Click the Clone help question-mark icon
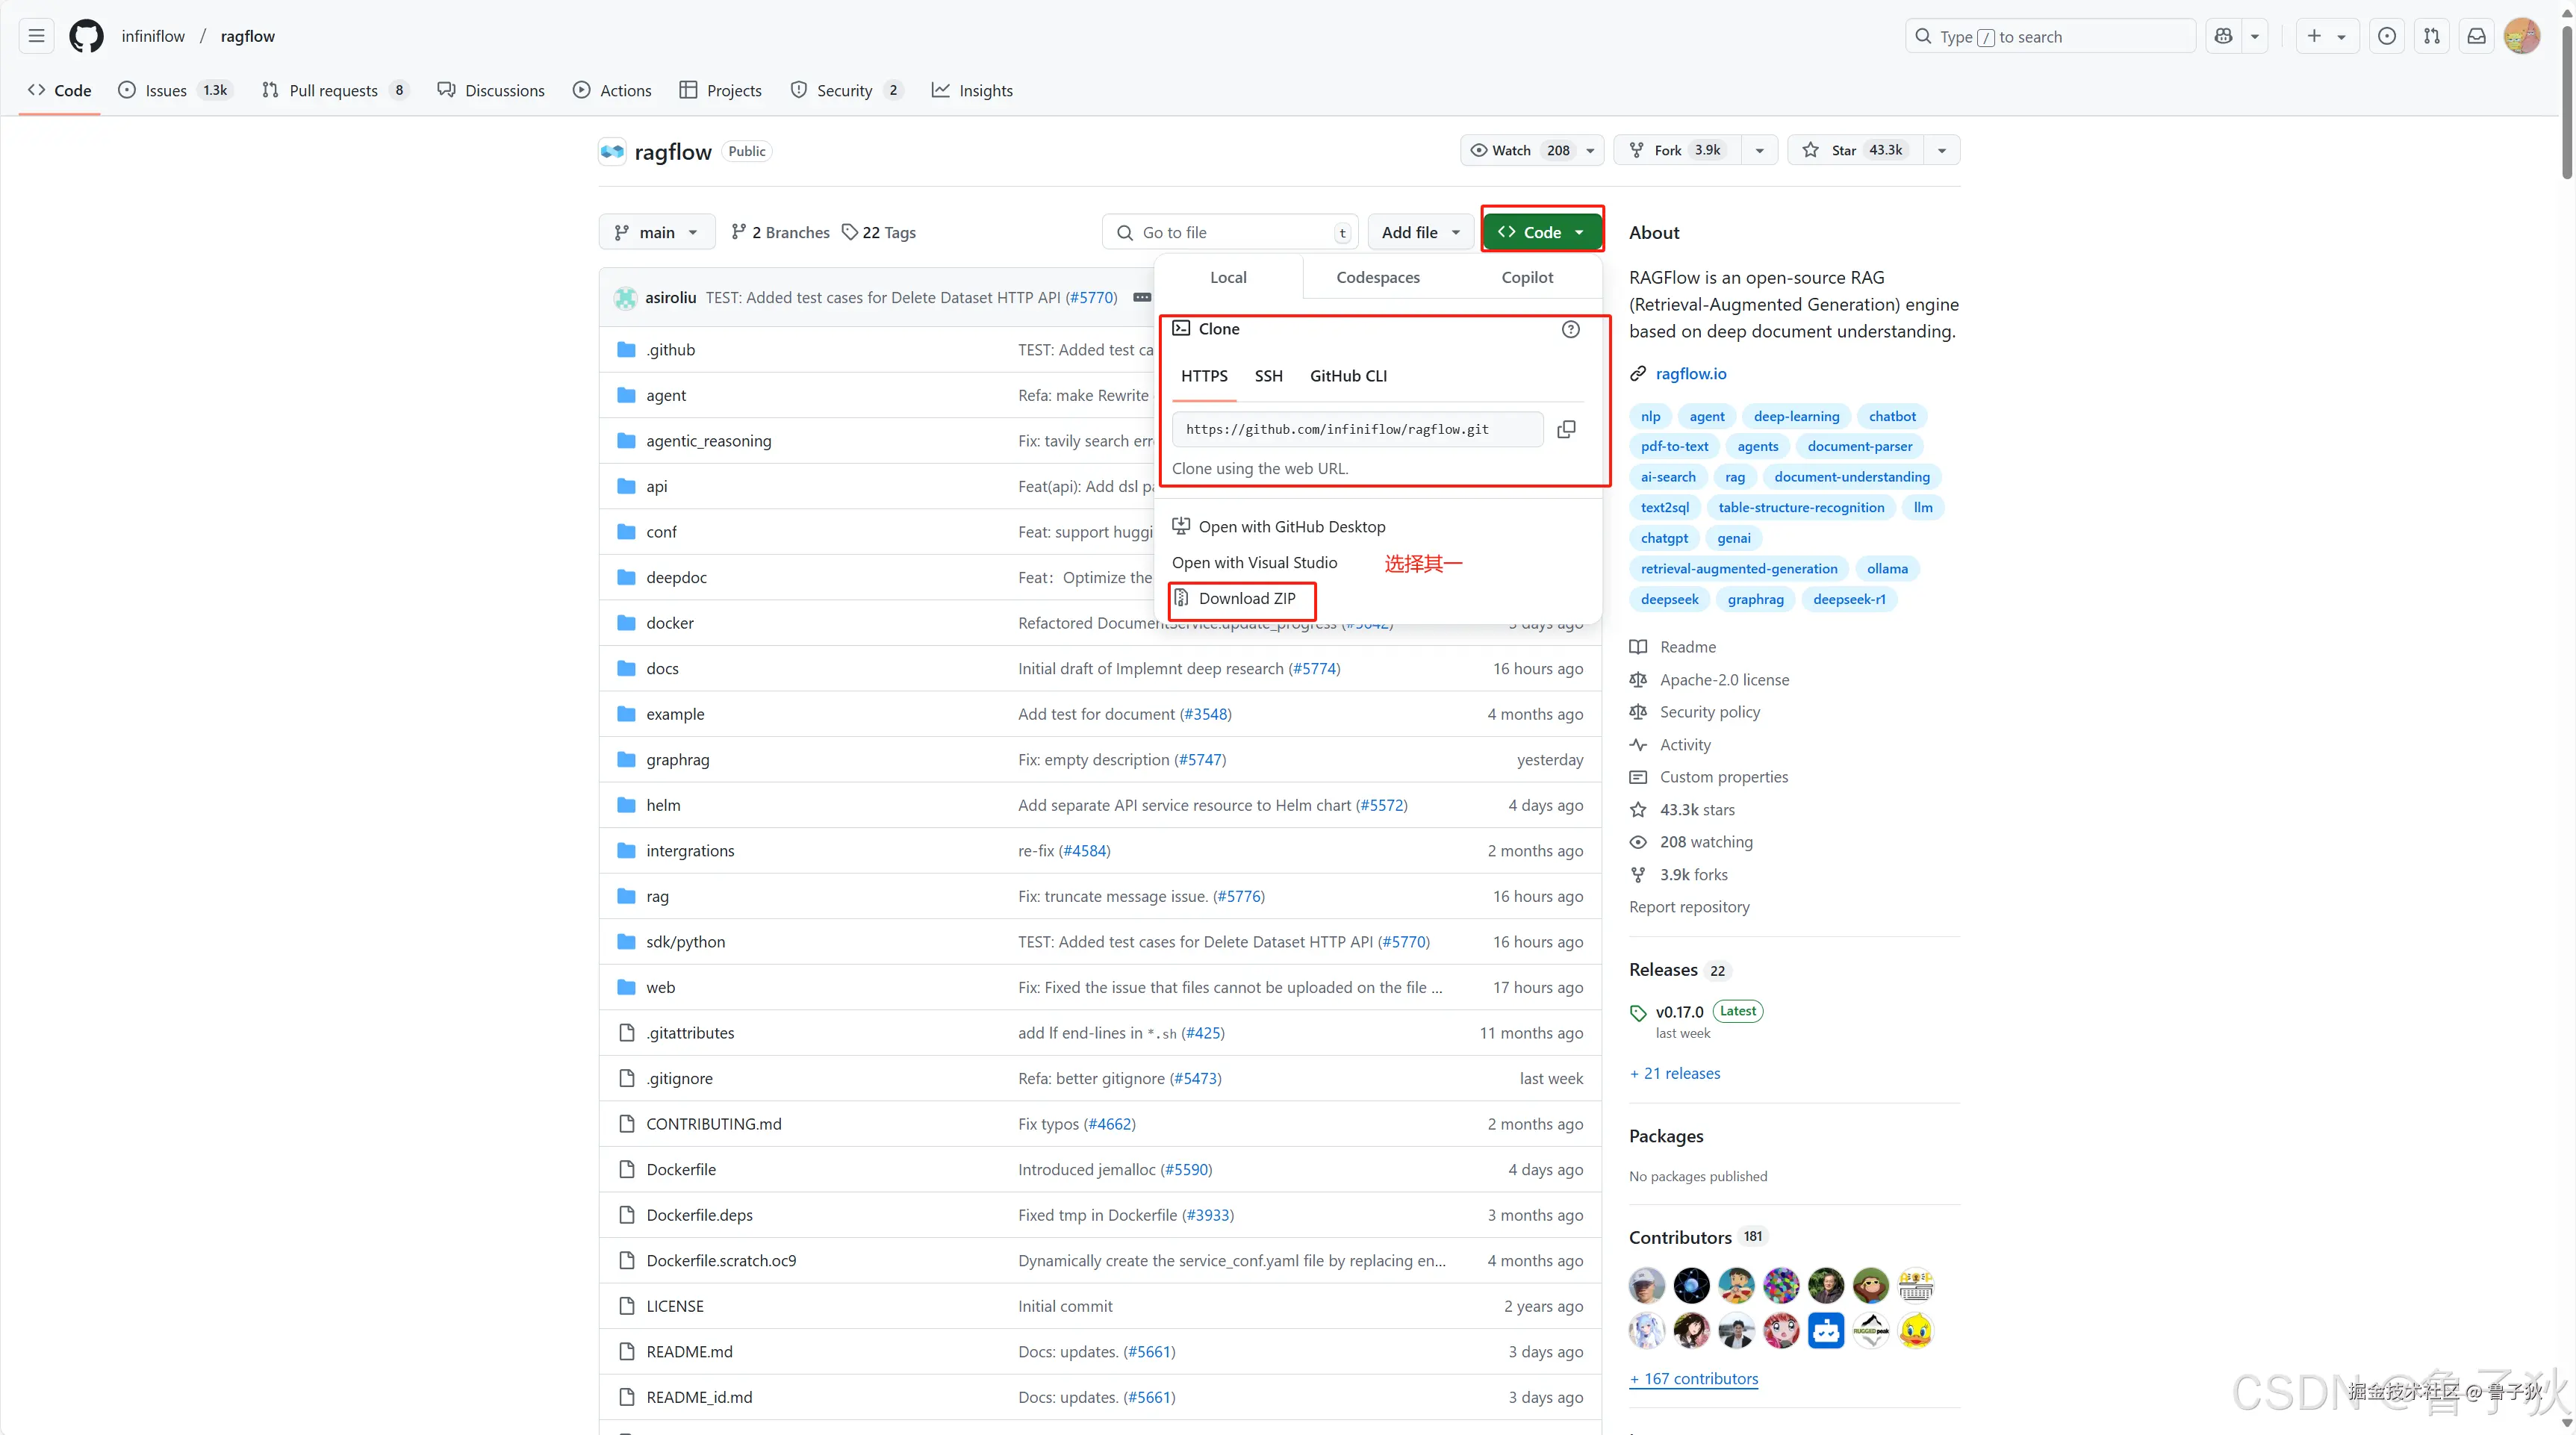The height and width of the screenshot is (1435, 2576). 1570,329
